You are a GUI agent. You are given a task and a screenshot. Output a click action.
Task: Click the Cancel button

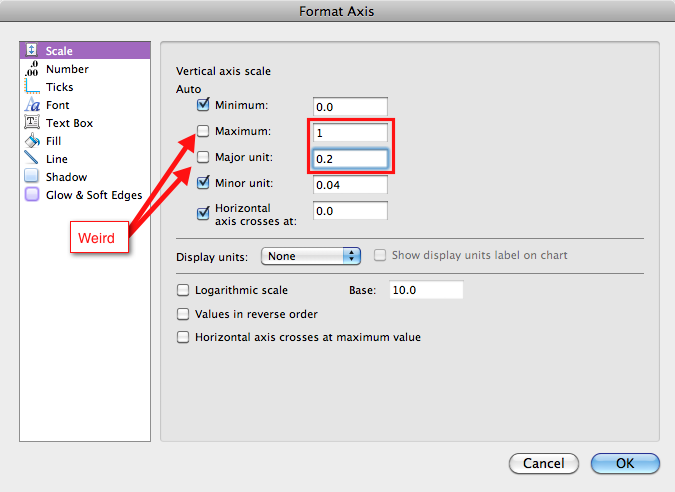(x=544, y=464)
